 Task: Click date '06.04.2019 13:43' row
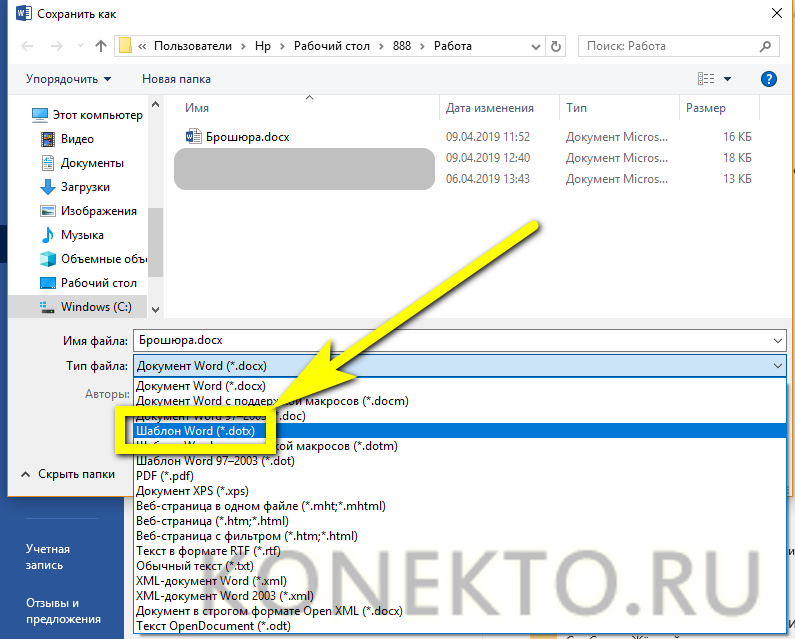coord(488,179)
